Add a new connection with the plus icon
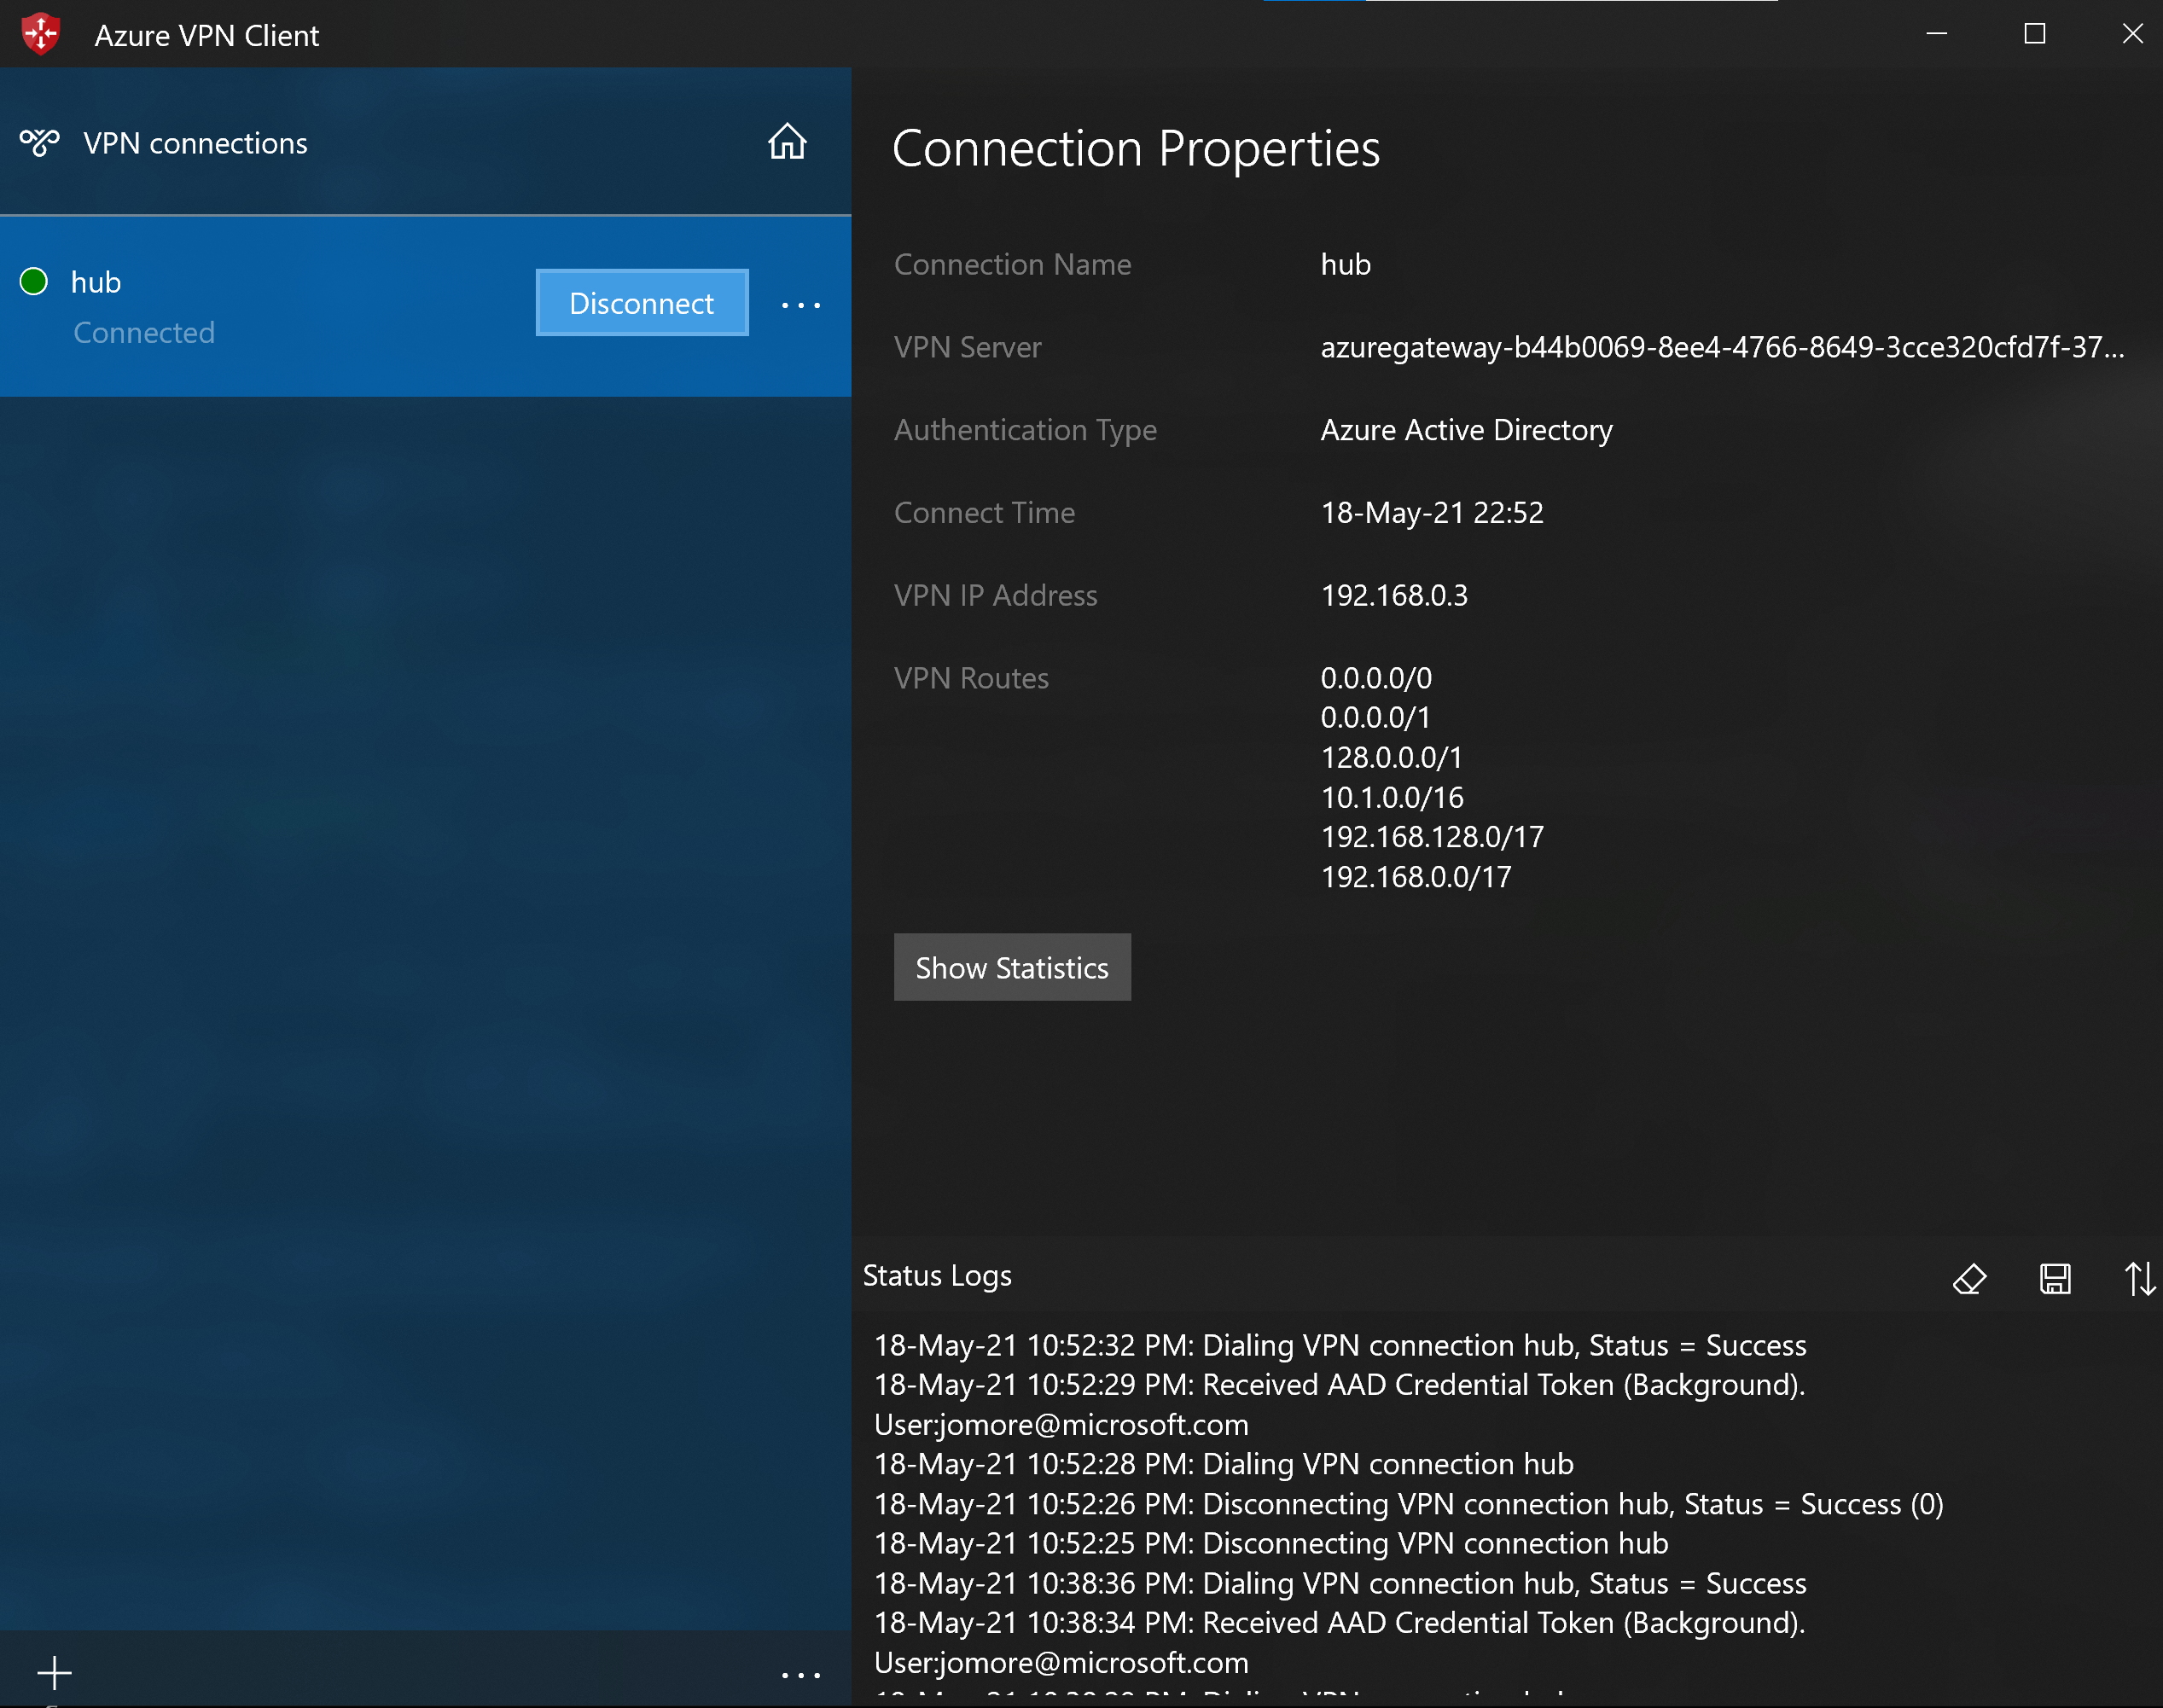Viewport: 2163px width, 1708px height. point(55,1671)
